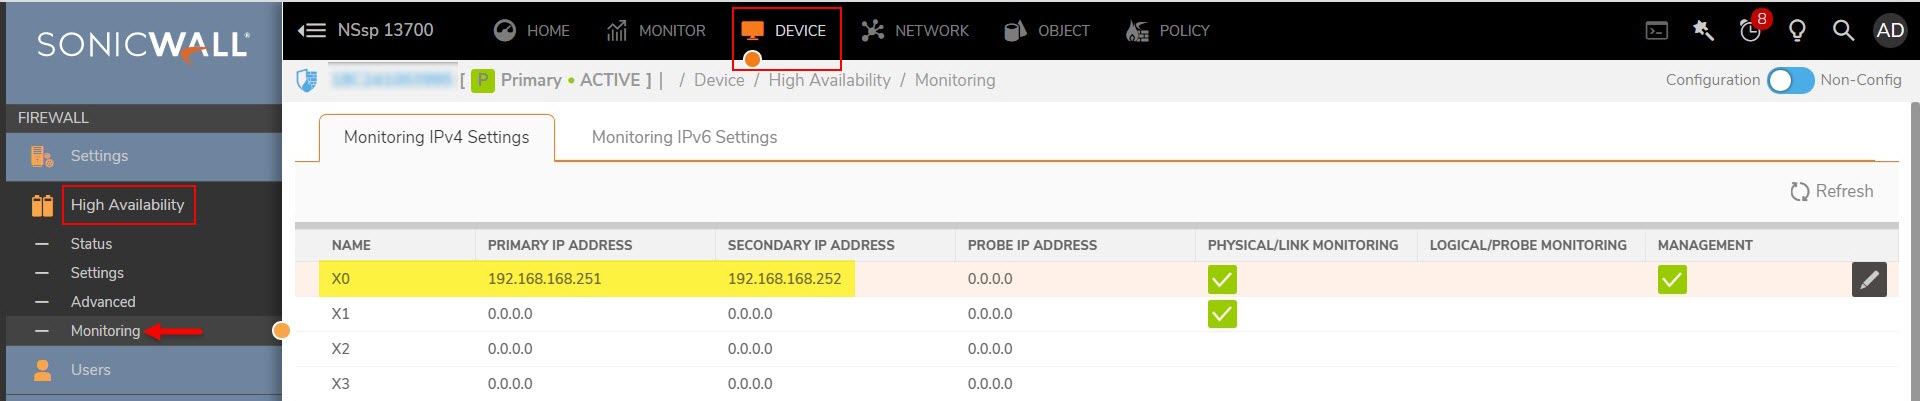This screenshot has width=1920, height=401.
Task: Expand the Users section in sidebar
Action: point(91,370)
